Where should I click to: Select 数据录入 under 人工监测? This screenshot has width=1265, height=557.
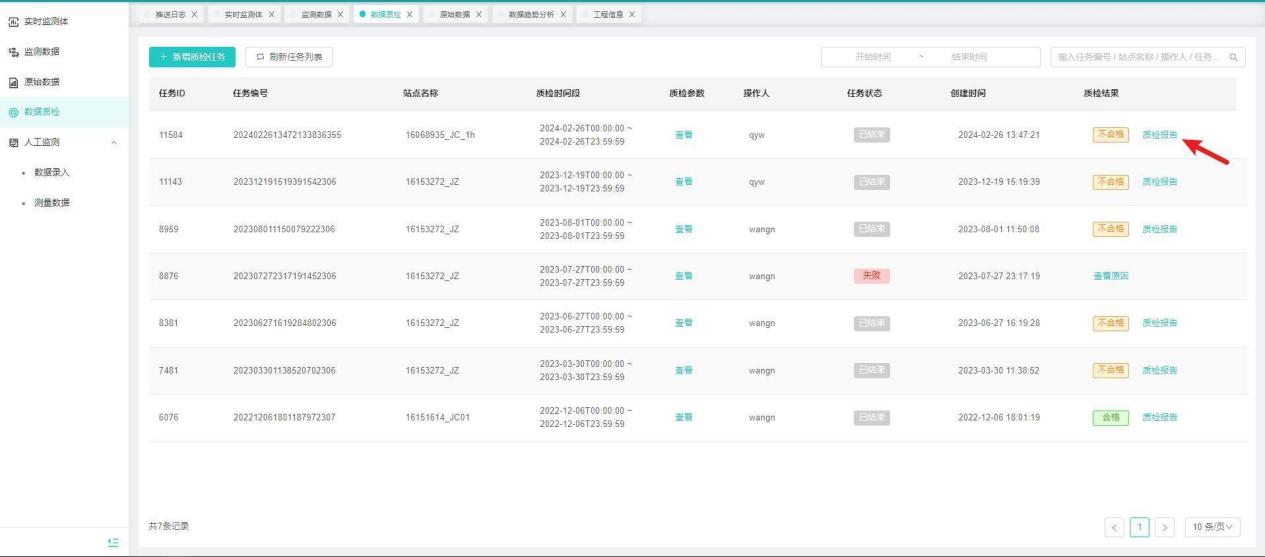point(52,172)
